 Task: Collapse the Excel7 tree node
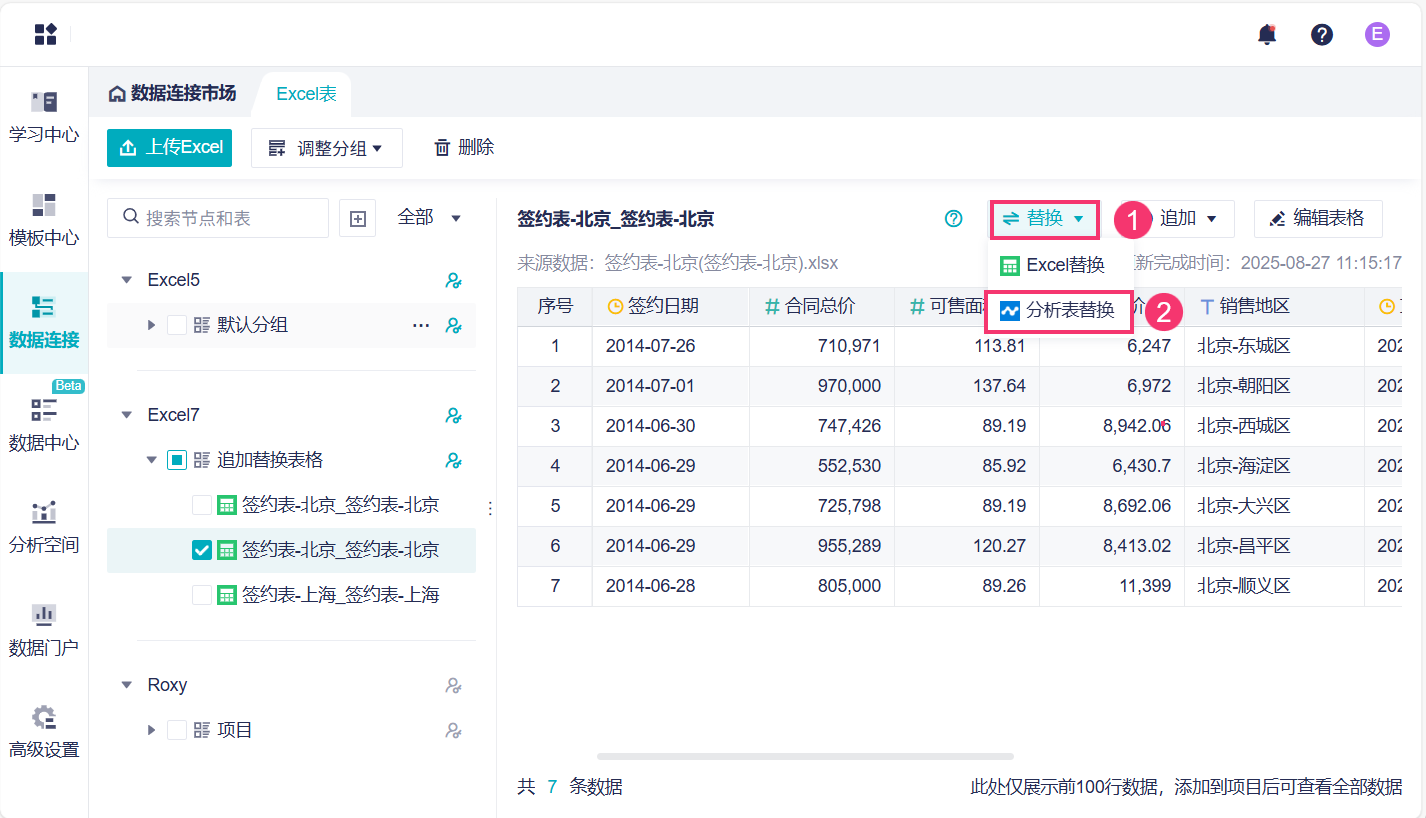127,415
